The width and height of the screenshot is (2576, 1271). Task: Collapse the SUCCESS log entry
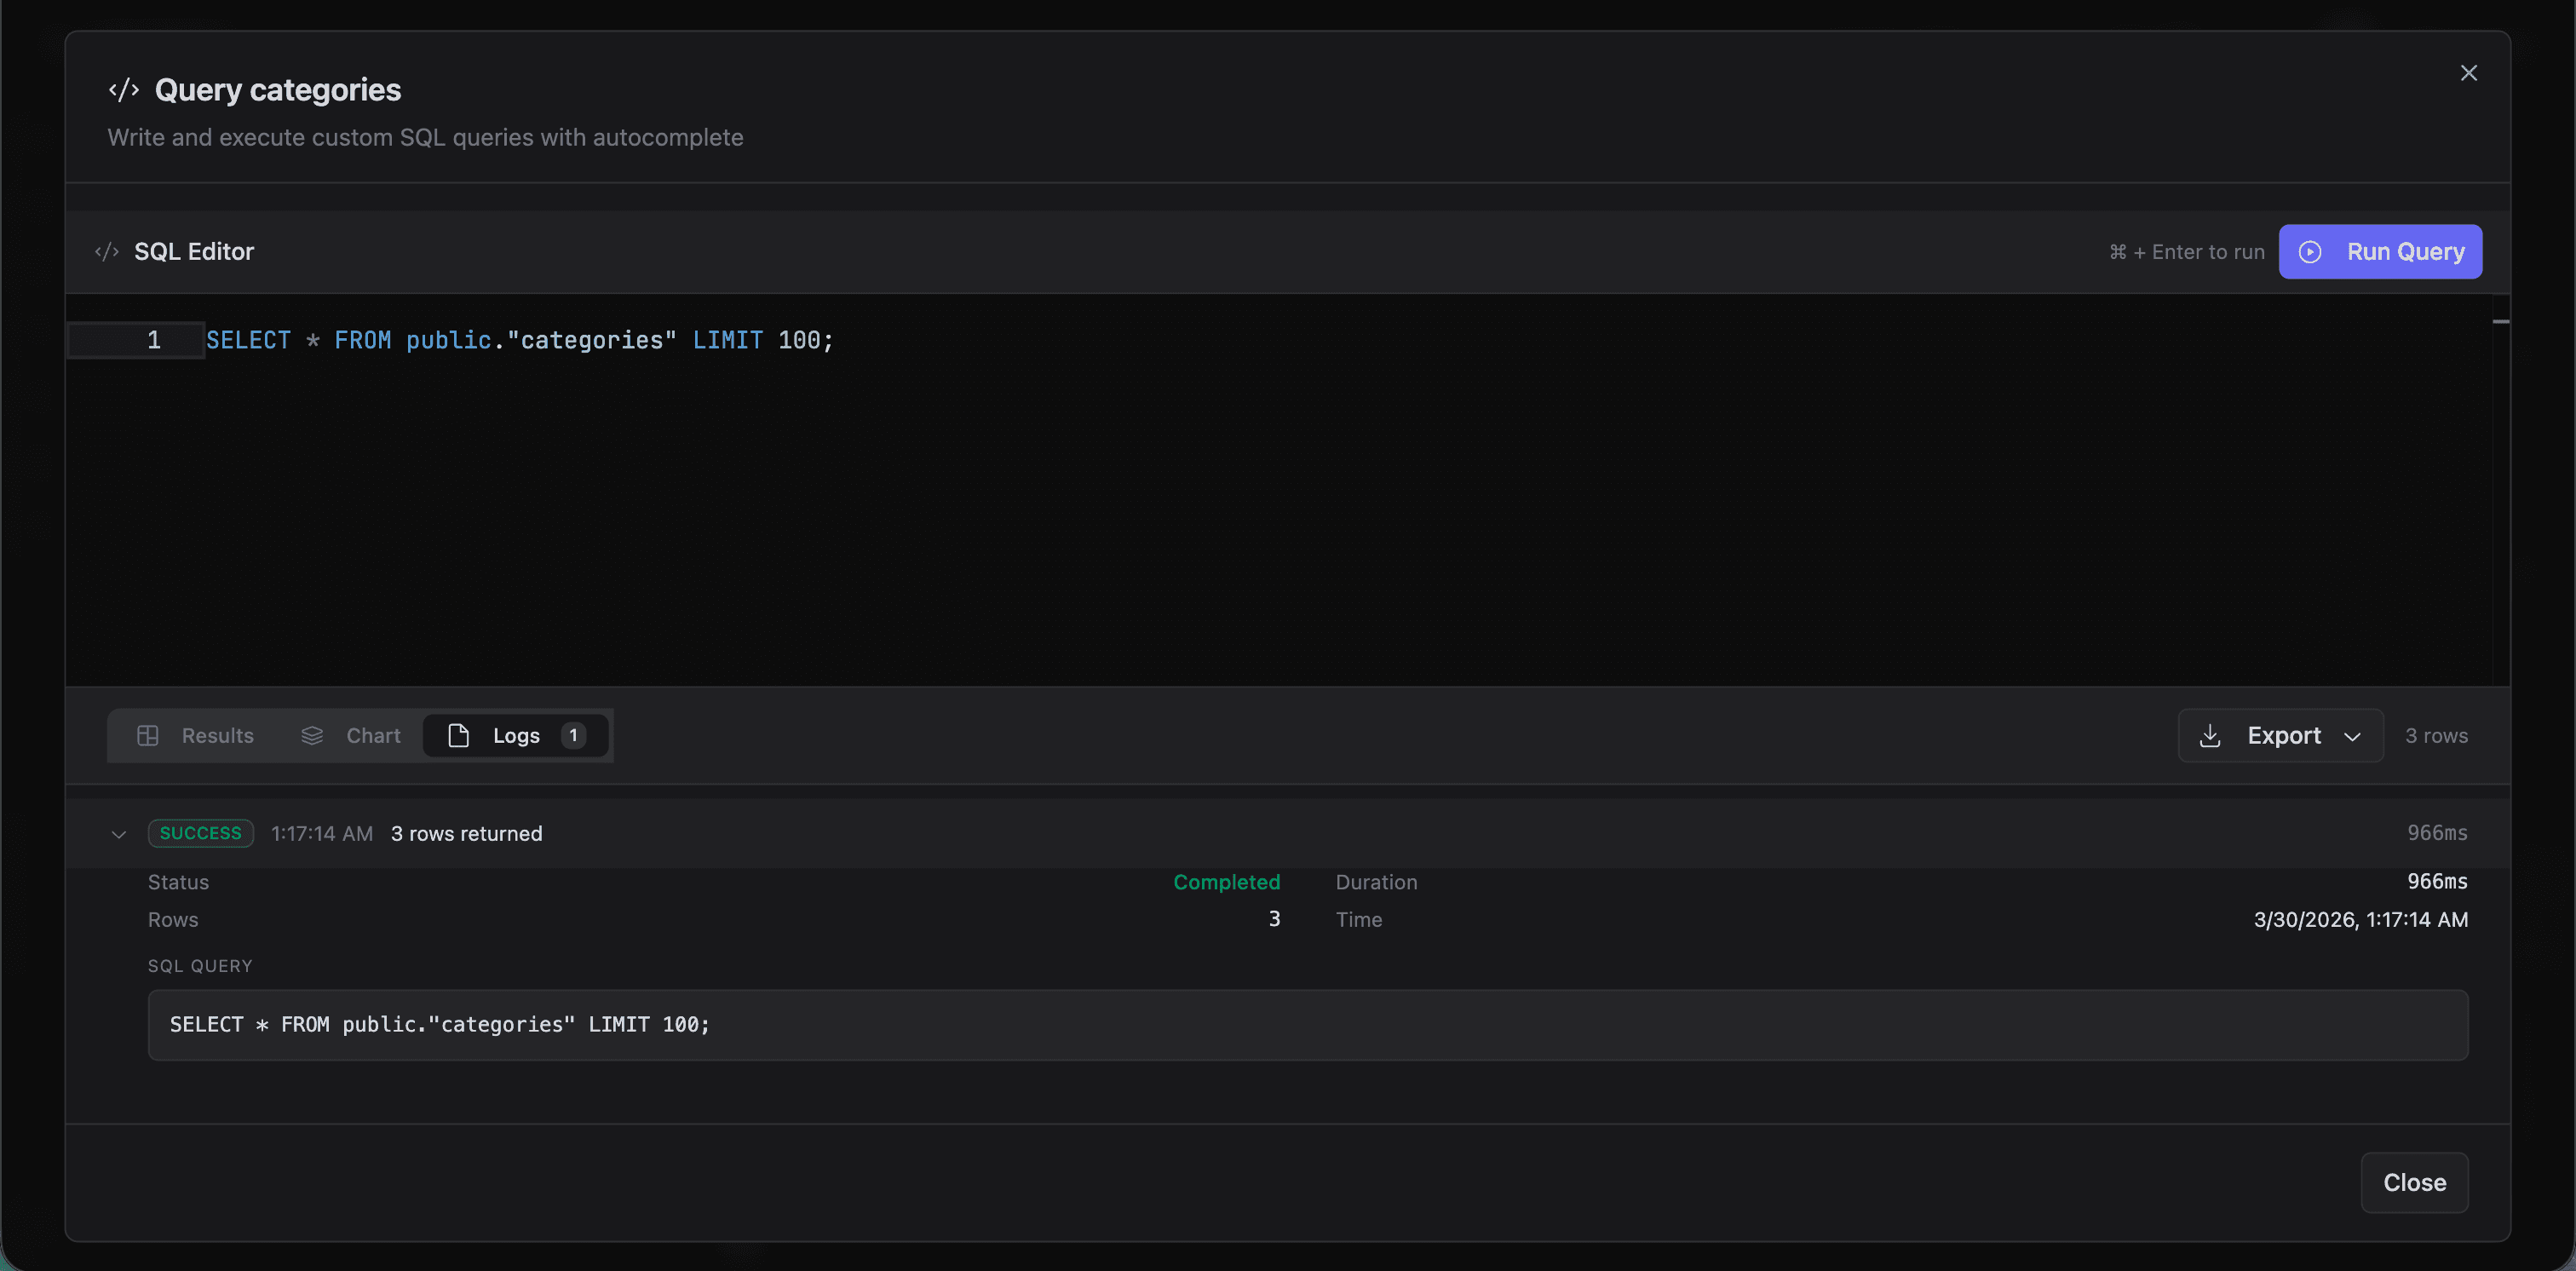coord(118,833)
